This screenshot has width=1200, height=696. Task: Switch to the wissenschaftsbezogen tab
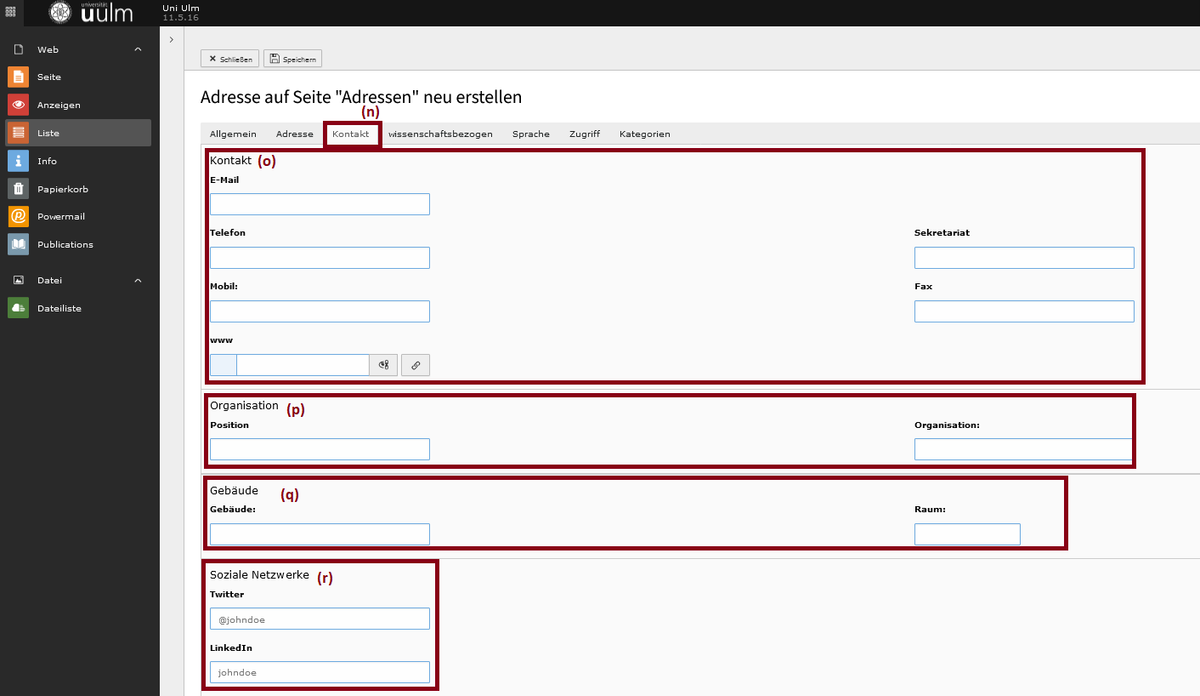pyautogui.click(x=440, y=134)
